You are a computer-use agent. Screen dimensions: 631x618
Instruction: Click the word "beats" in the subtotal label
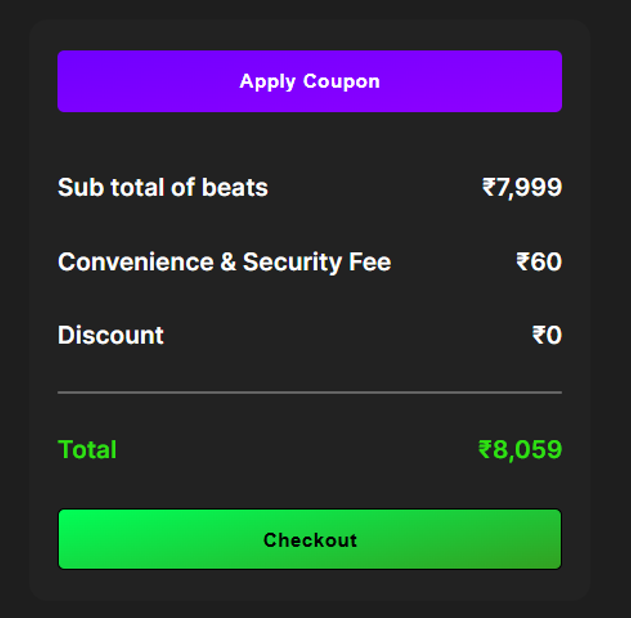click(235, 188)
